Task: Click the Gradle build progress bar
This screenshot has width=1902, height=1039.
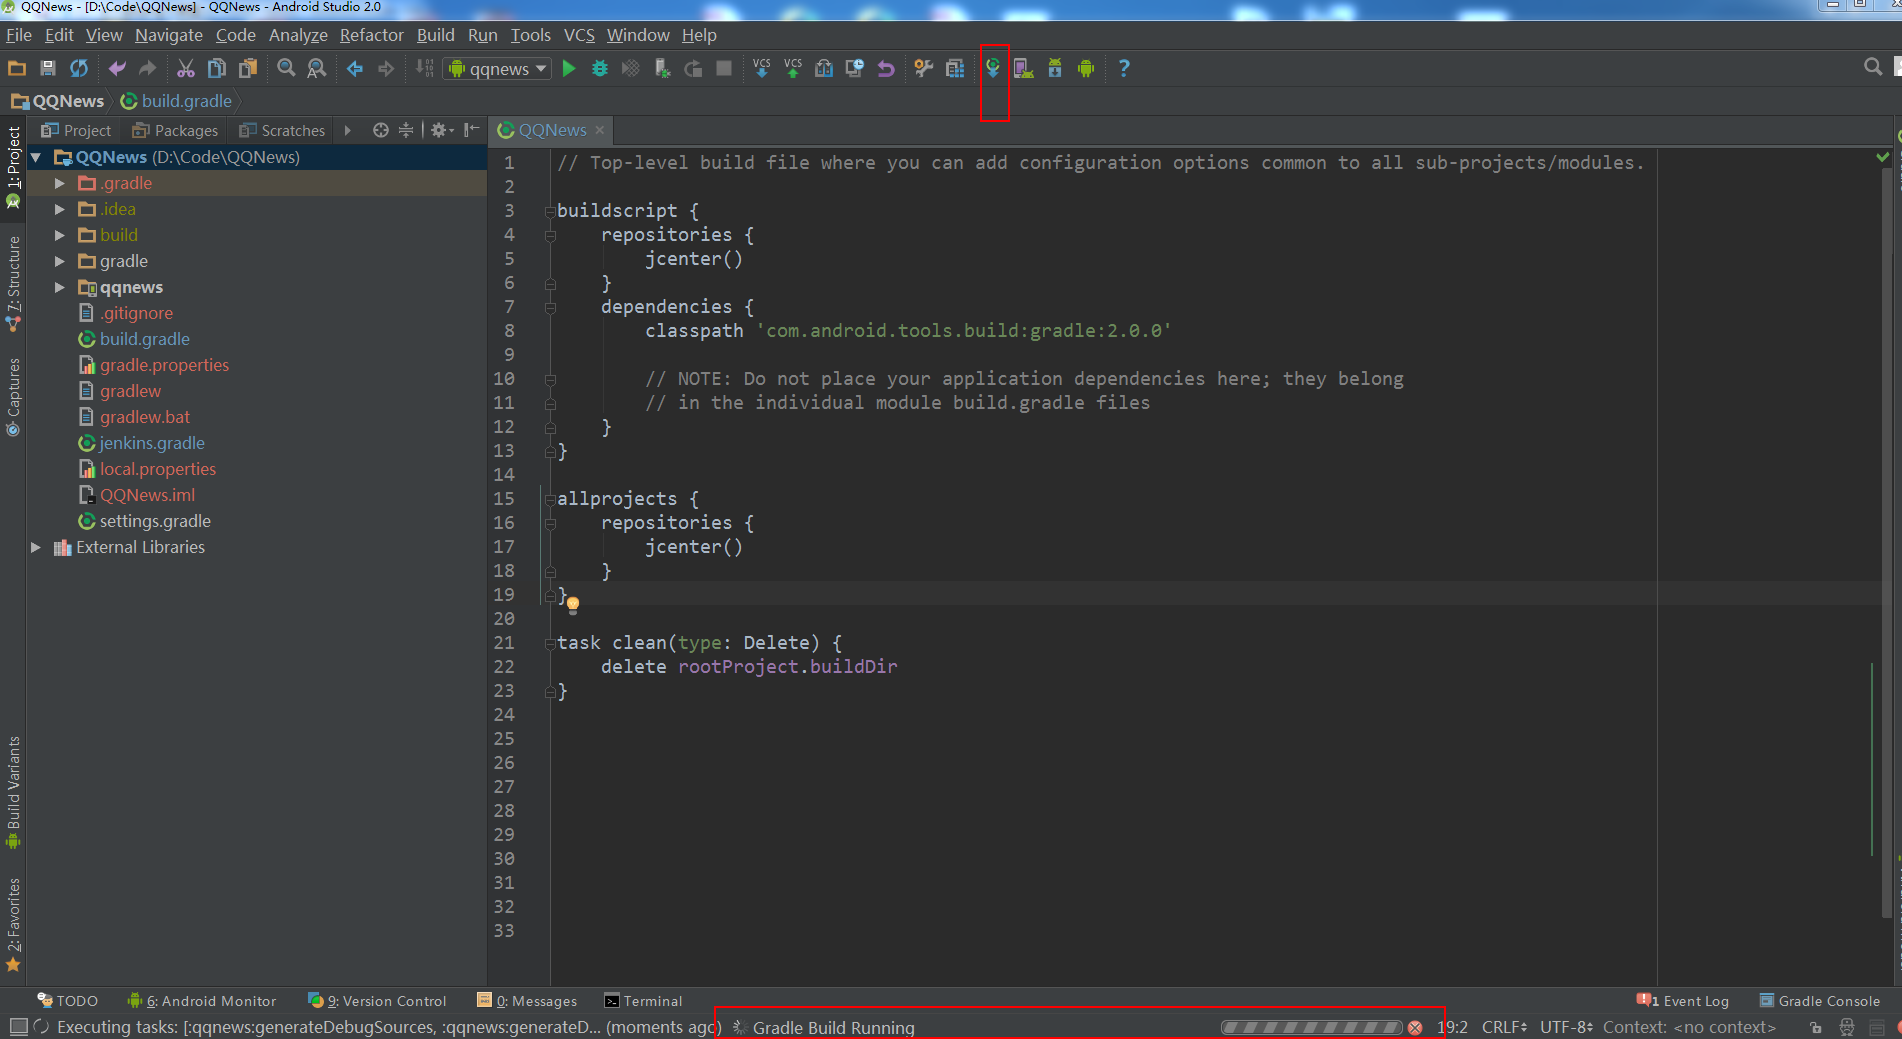Action: click(1311, 1027)
